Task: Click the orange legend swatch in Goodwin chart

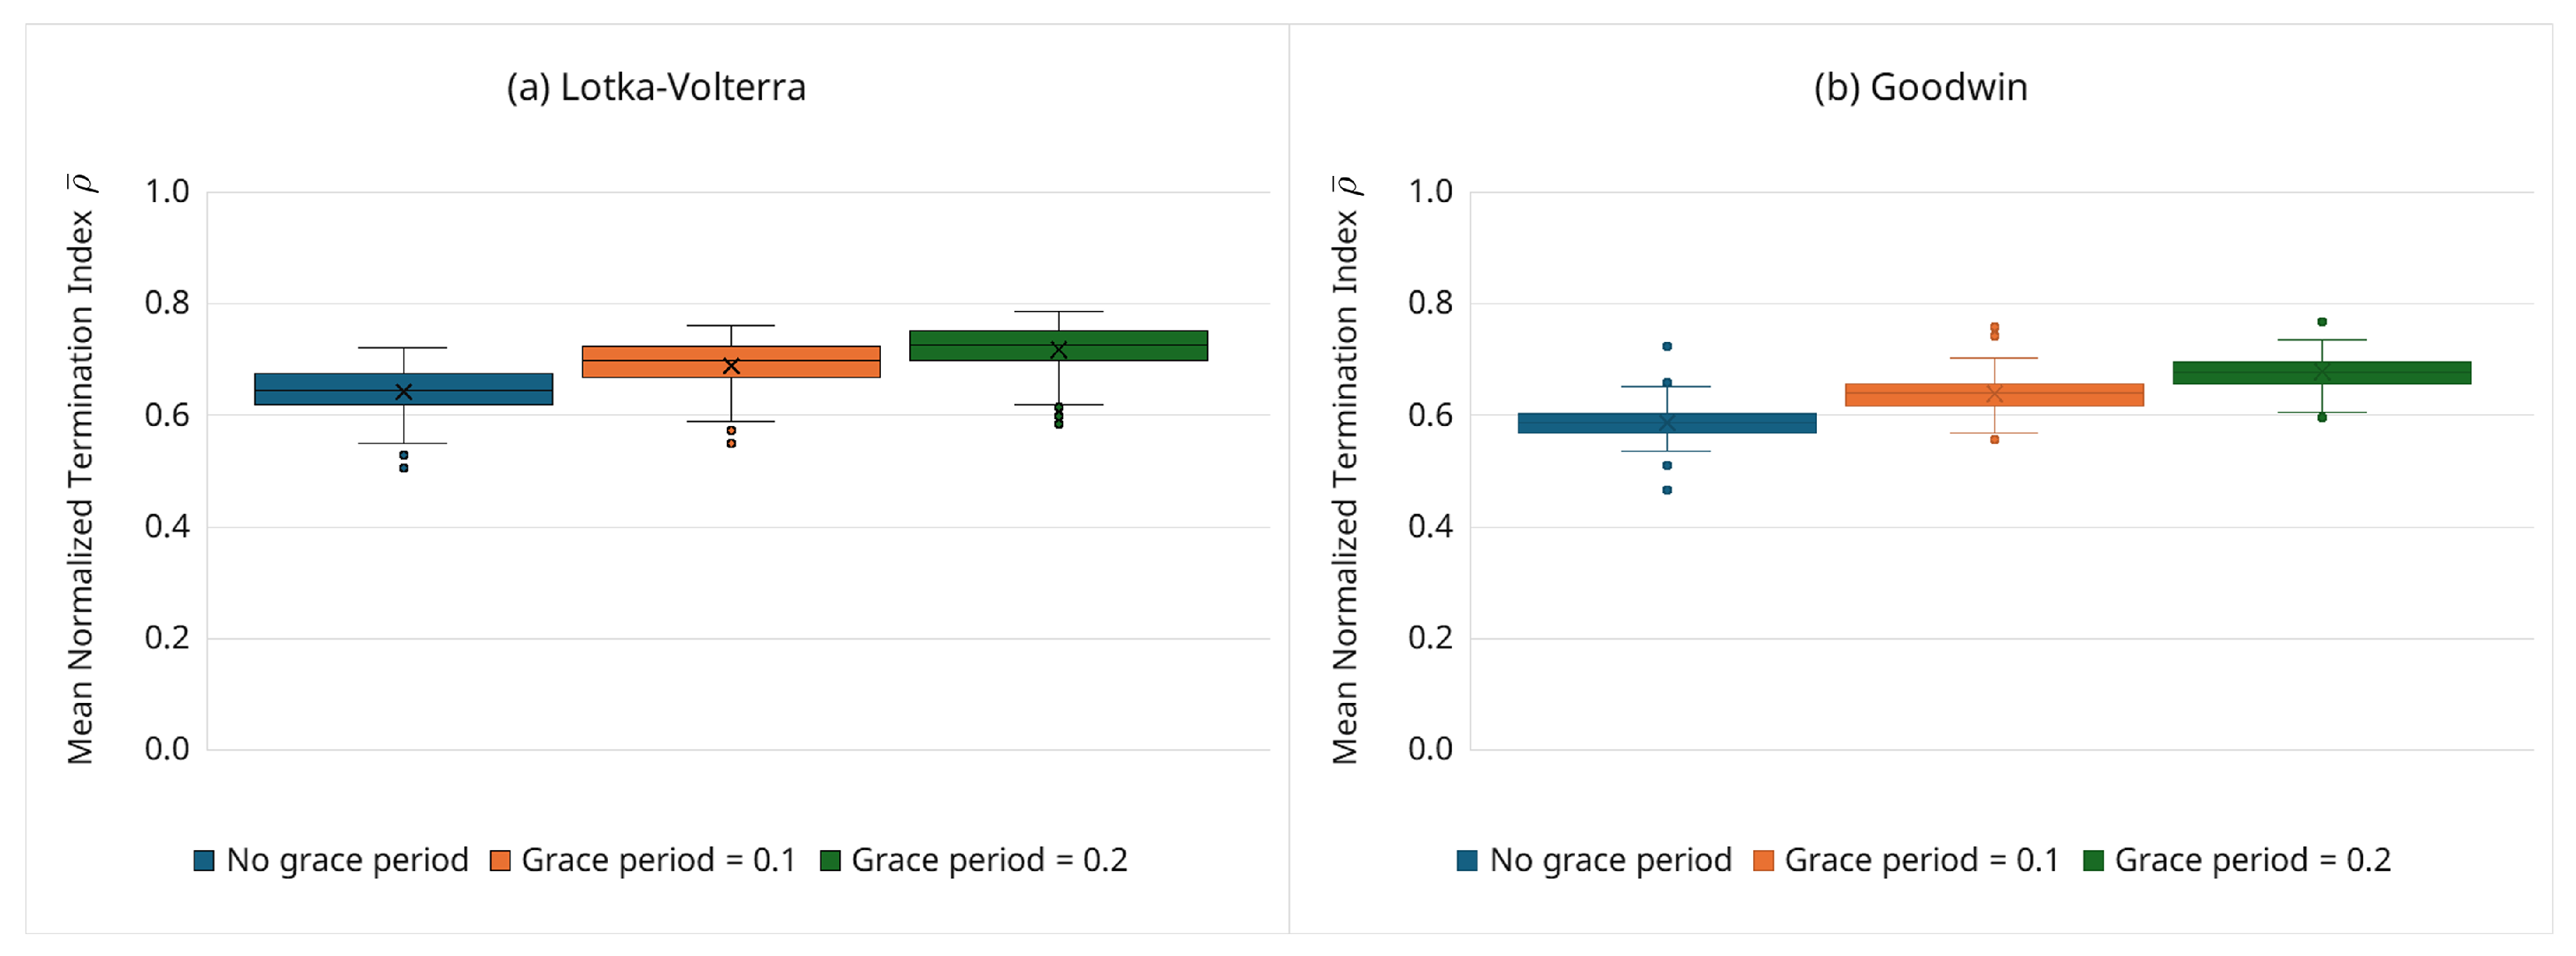Action: click(1763, 861)
